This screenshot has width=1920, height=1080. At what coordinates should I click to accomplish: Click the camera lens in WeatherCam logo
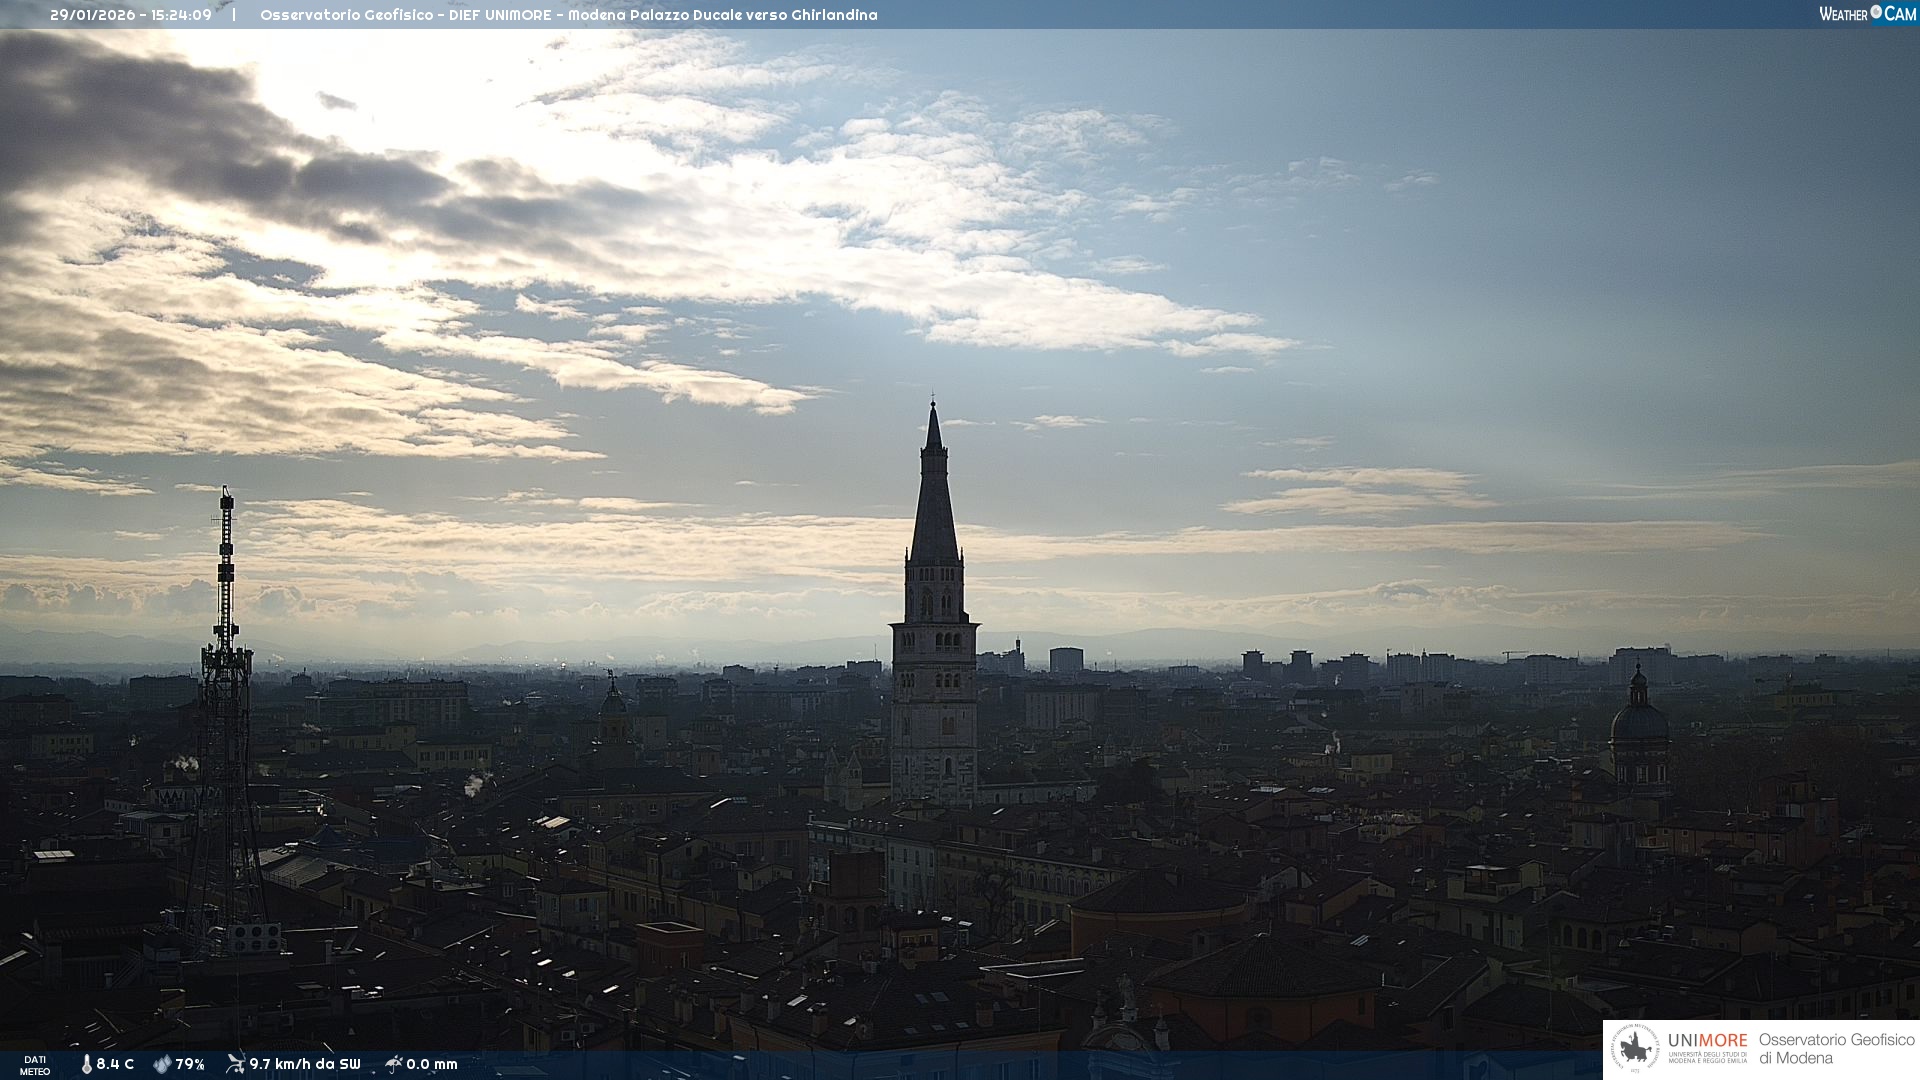click(x=1876, y=12)
